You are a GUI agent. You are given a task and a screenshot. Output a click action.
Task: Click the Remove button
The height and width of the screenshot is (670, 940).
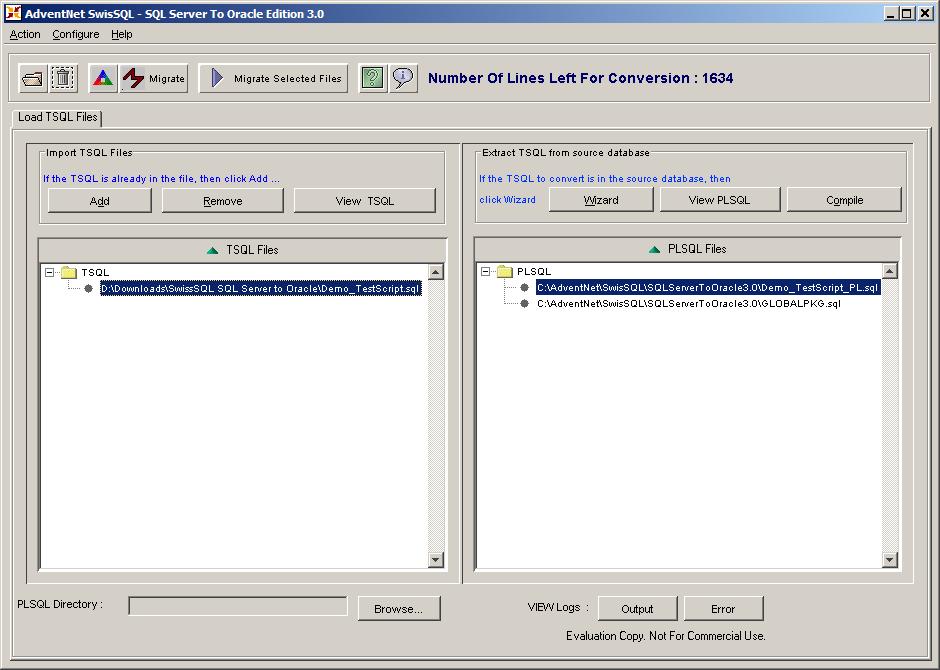click(x=222, y=201)
